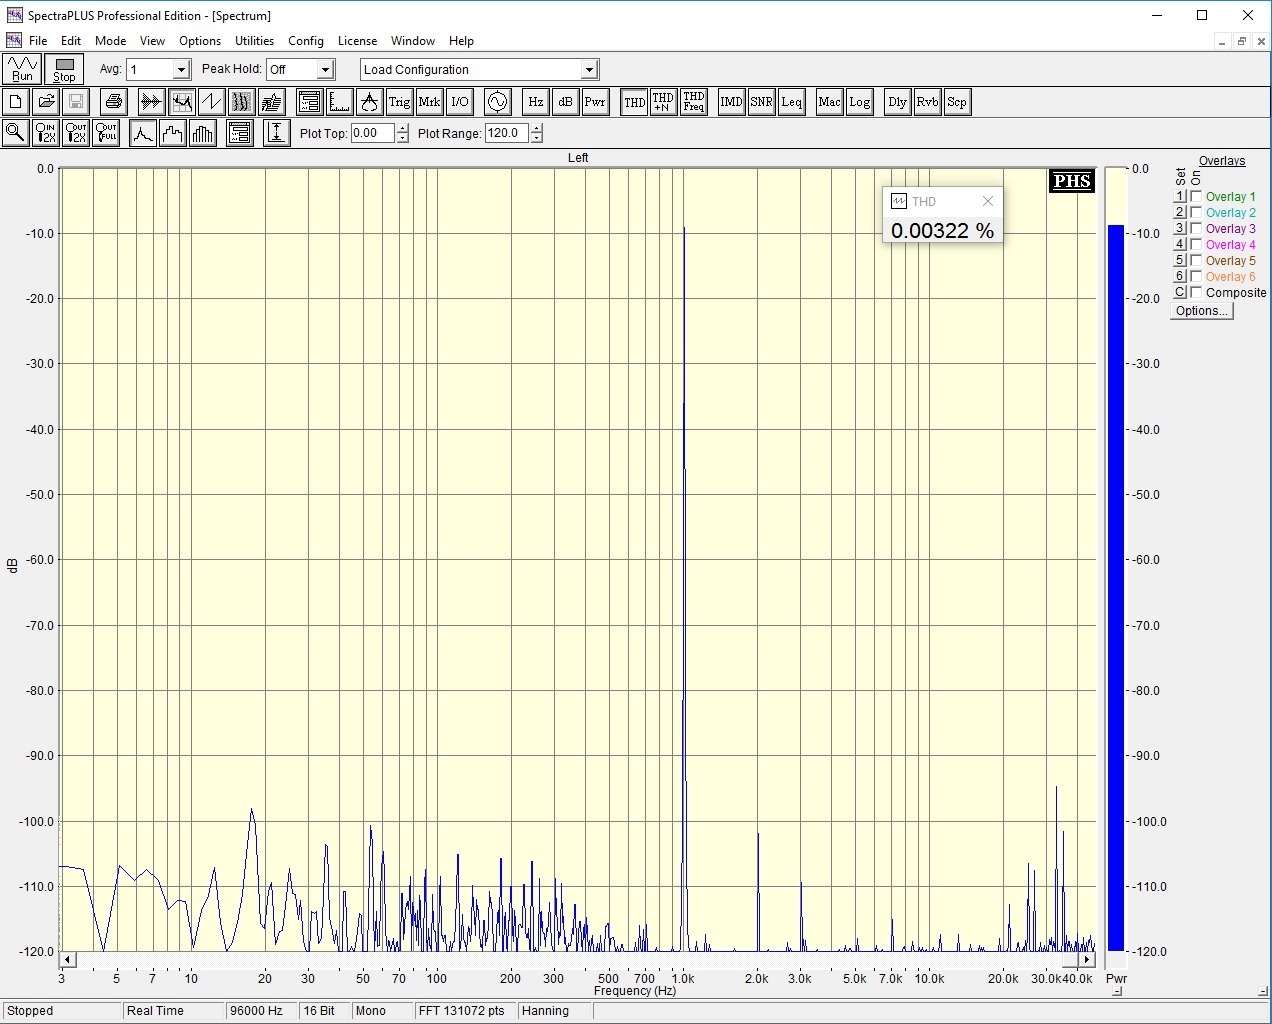Click the zoom OUT FULL icon

coord(106,133)
